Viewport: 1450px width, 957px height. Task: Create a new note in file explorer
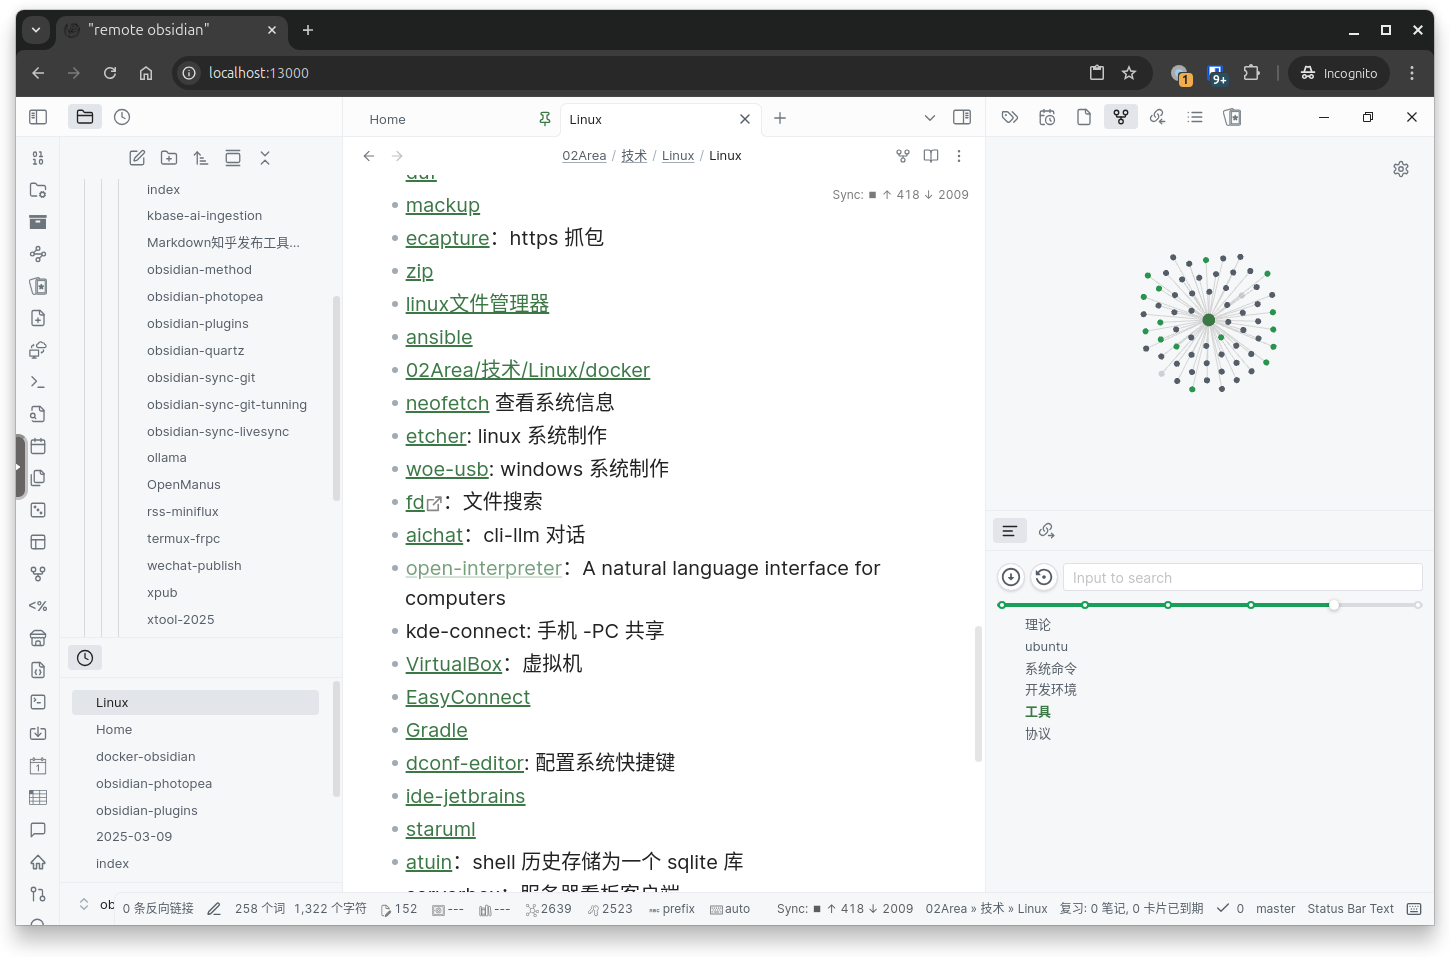click(137, 158)
